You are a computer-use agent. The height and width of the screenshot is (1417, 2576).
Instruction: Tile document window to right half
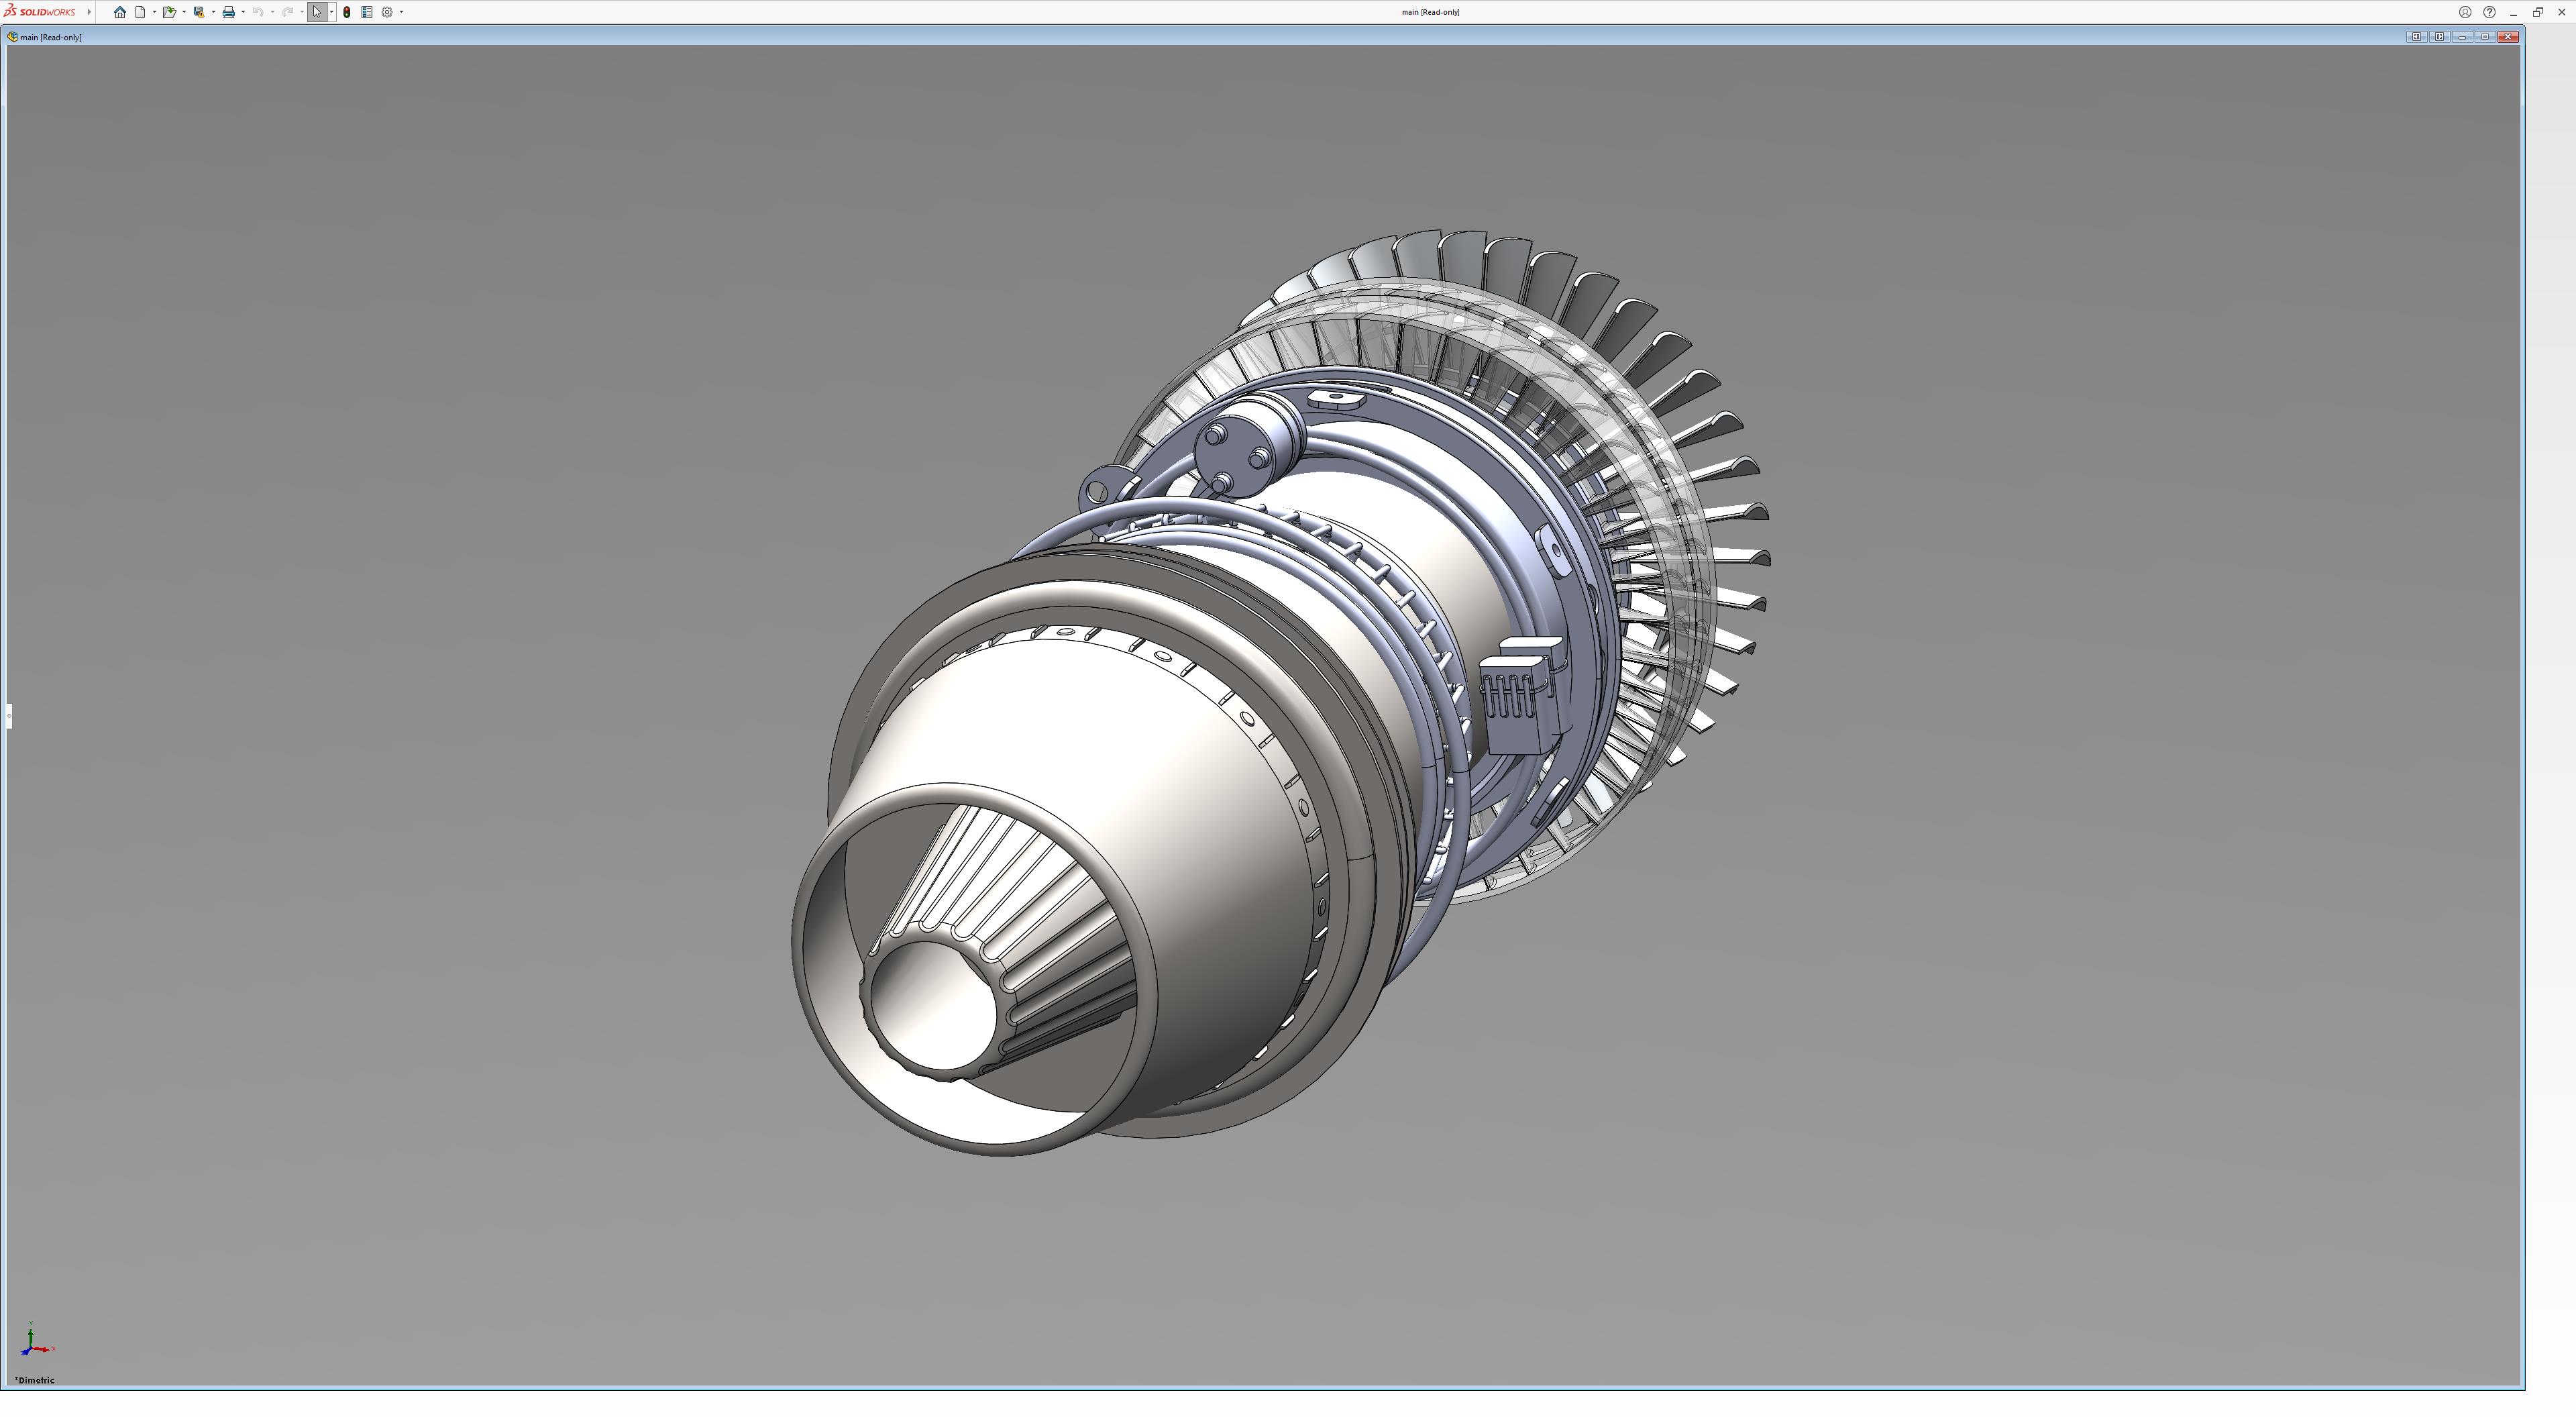[2439, 37]
